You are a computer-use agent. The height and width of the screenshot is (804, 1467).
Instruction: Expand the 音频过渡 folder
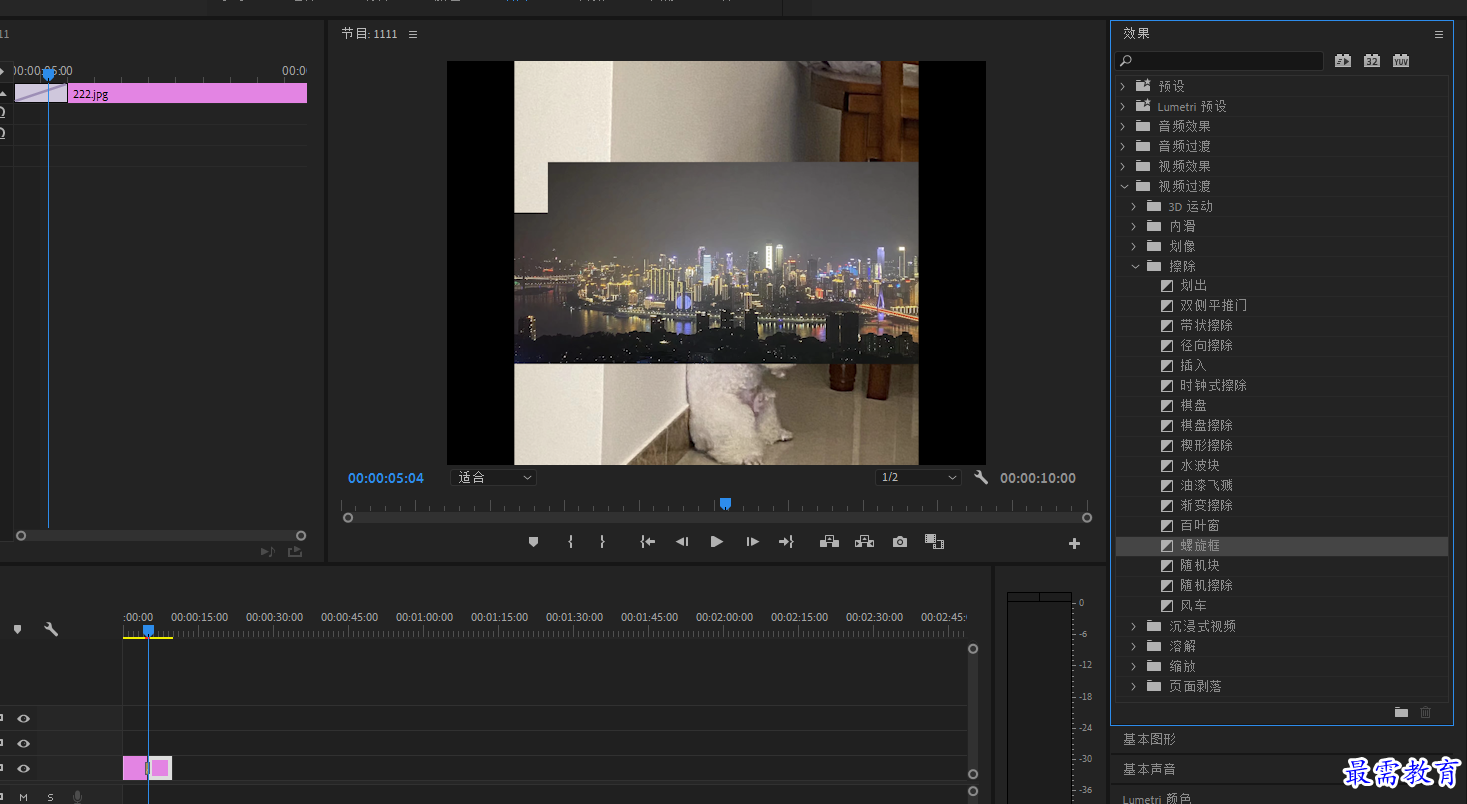pyautogui.click(x=1123, y=146)
